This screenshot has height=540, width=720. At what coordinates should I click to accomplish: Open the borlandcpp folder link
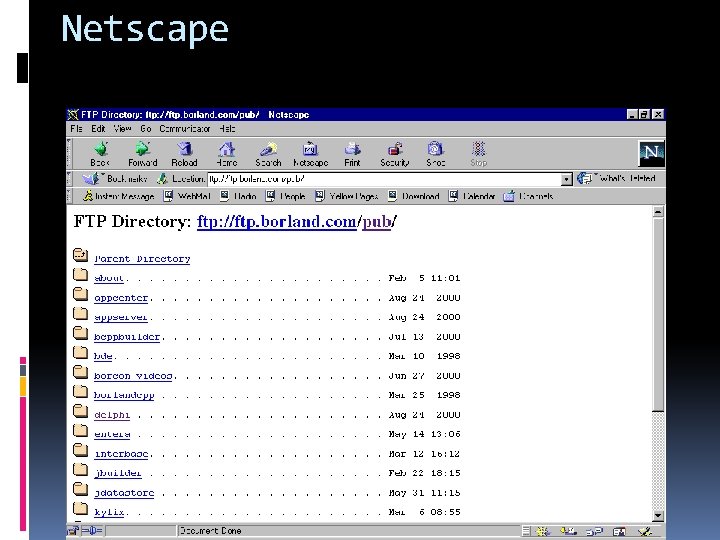124,395
